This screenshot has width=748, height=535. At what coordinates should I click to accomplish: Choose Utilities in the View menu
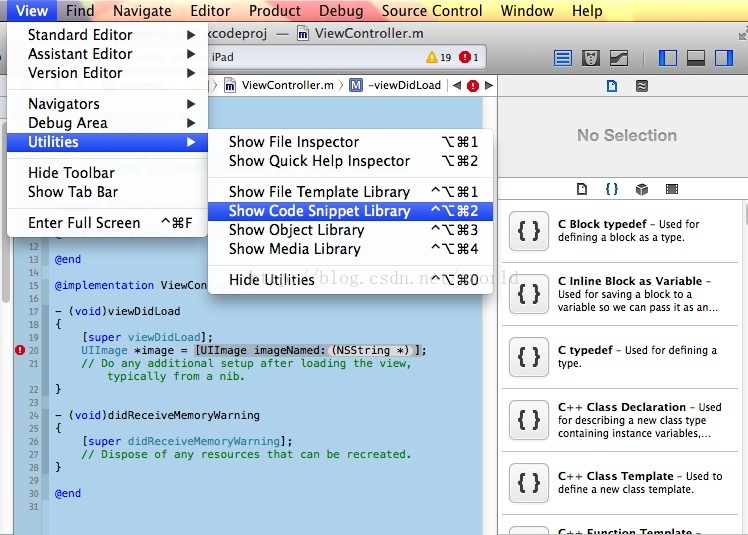click(107, 142)
